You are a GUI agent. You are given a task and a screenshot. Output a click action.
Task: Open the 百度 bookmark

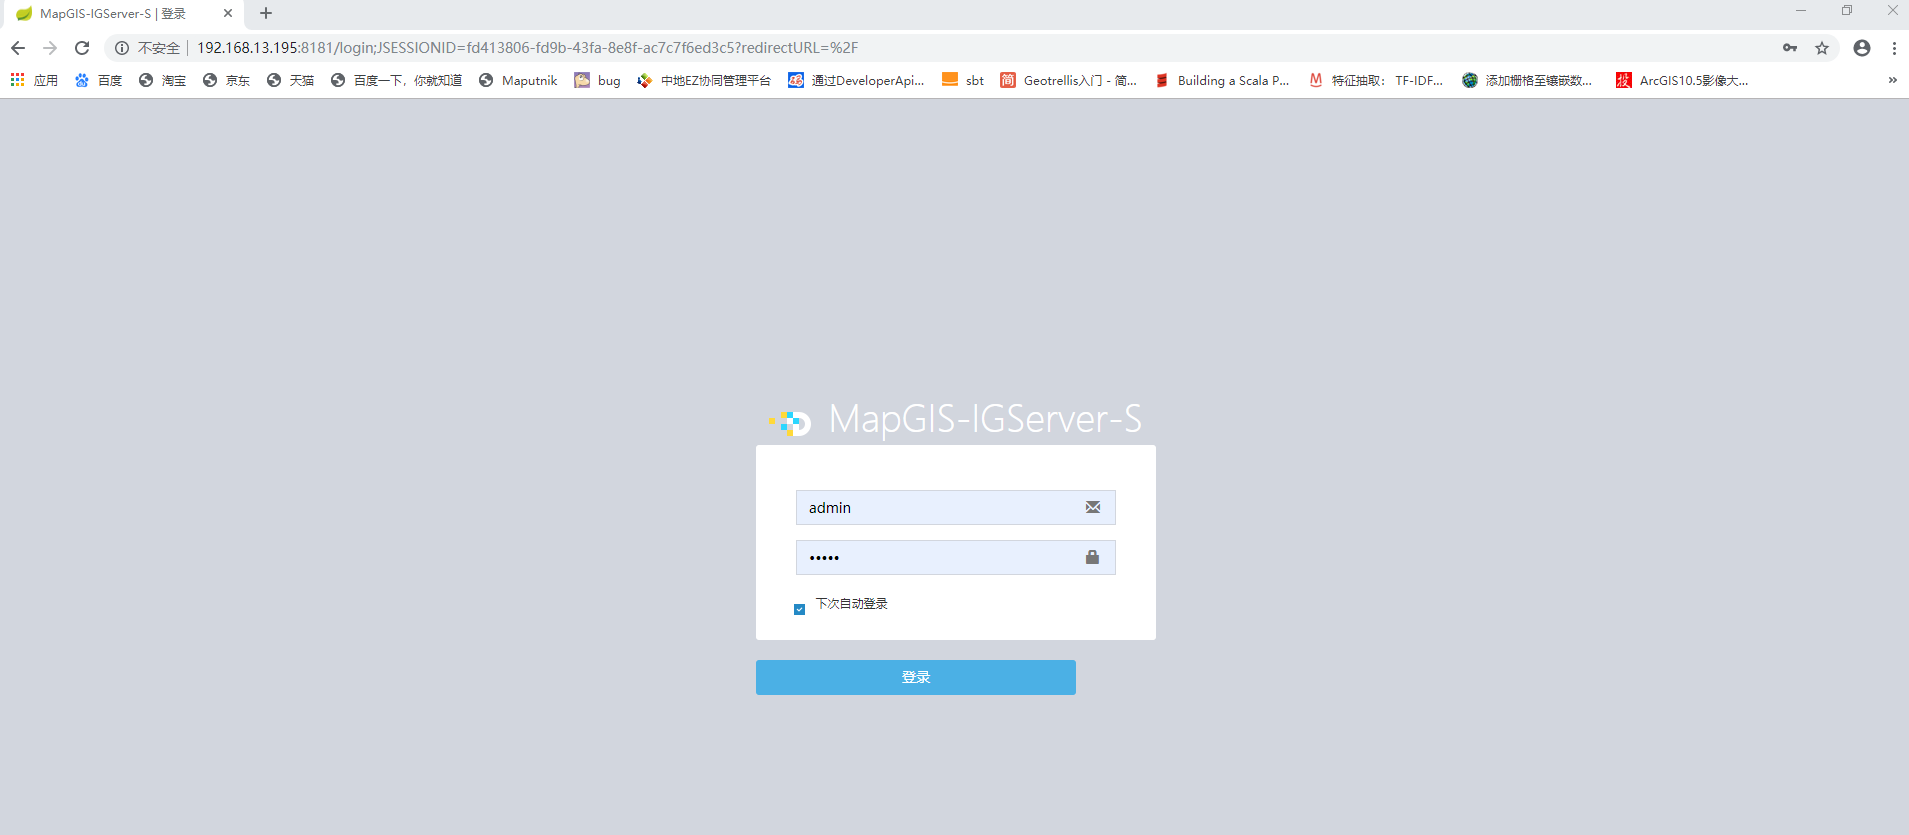click(98, 80)
